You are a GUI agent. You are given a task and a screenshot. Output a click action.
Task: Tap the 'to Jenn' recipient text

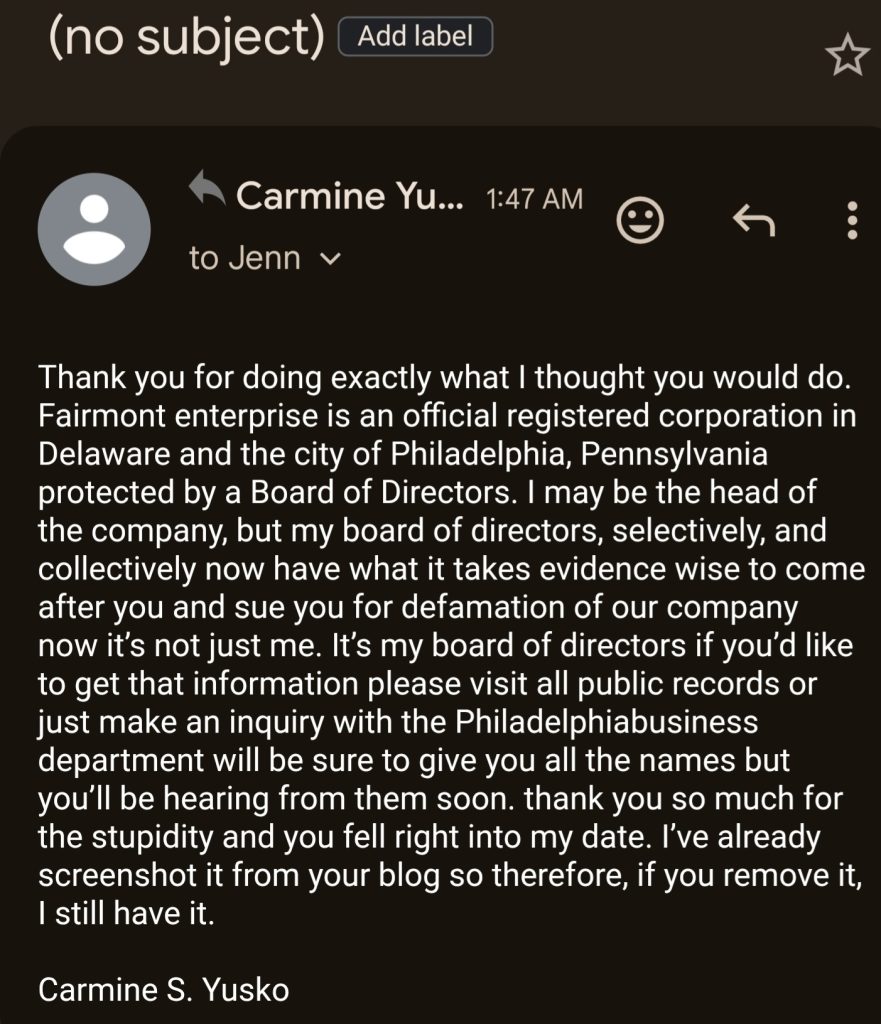tap(245, 258)
